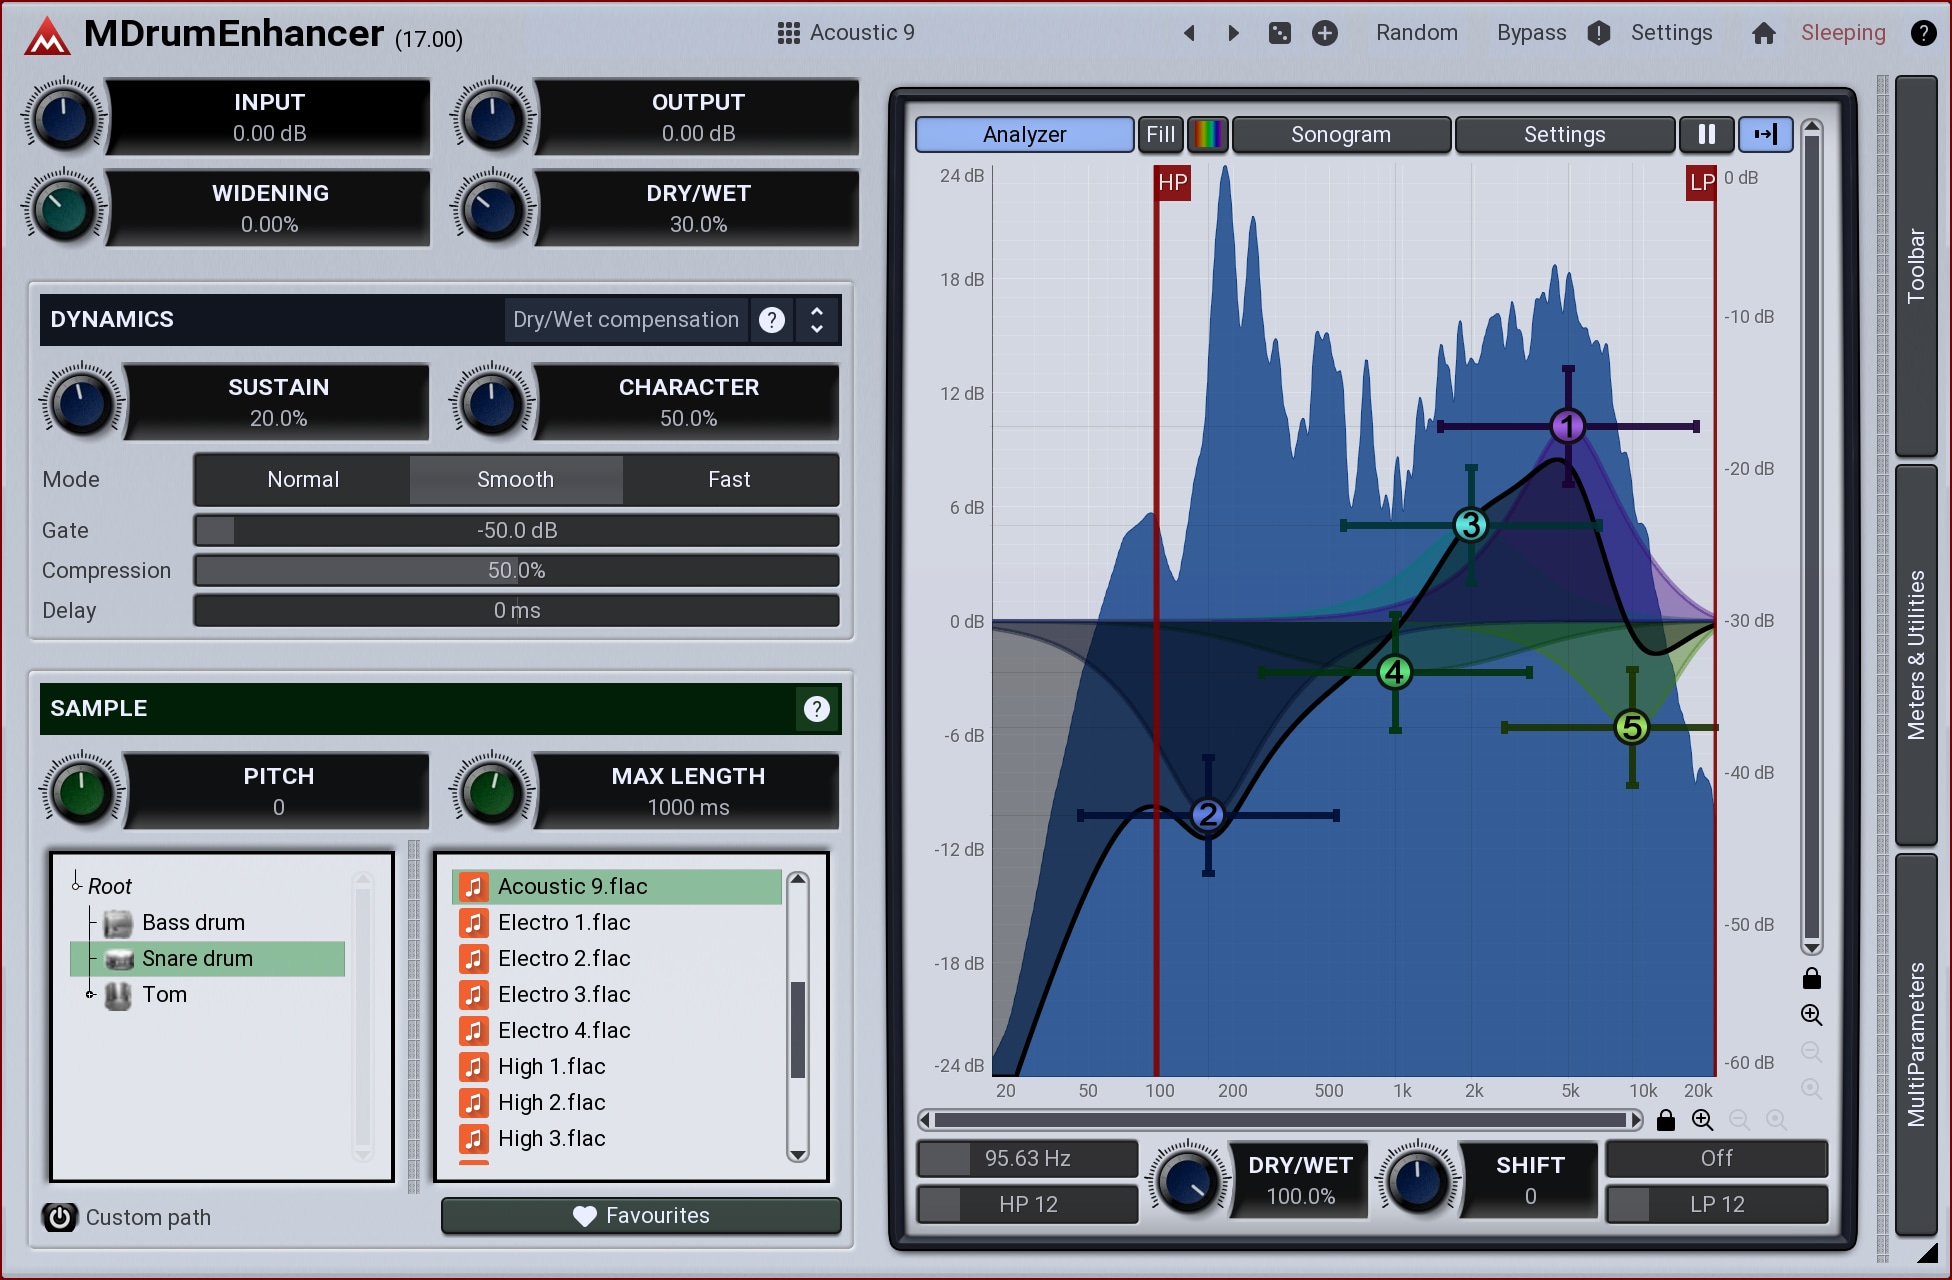Open the Sample section help icon
Viewport: 1952px width, 1280px height.
click(816, 709)
